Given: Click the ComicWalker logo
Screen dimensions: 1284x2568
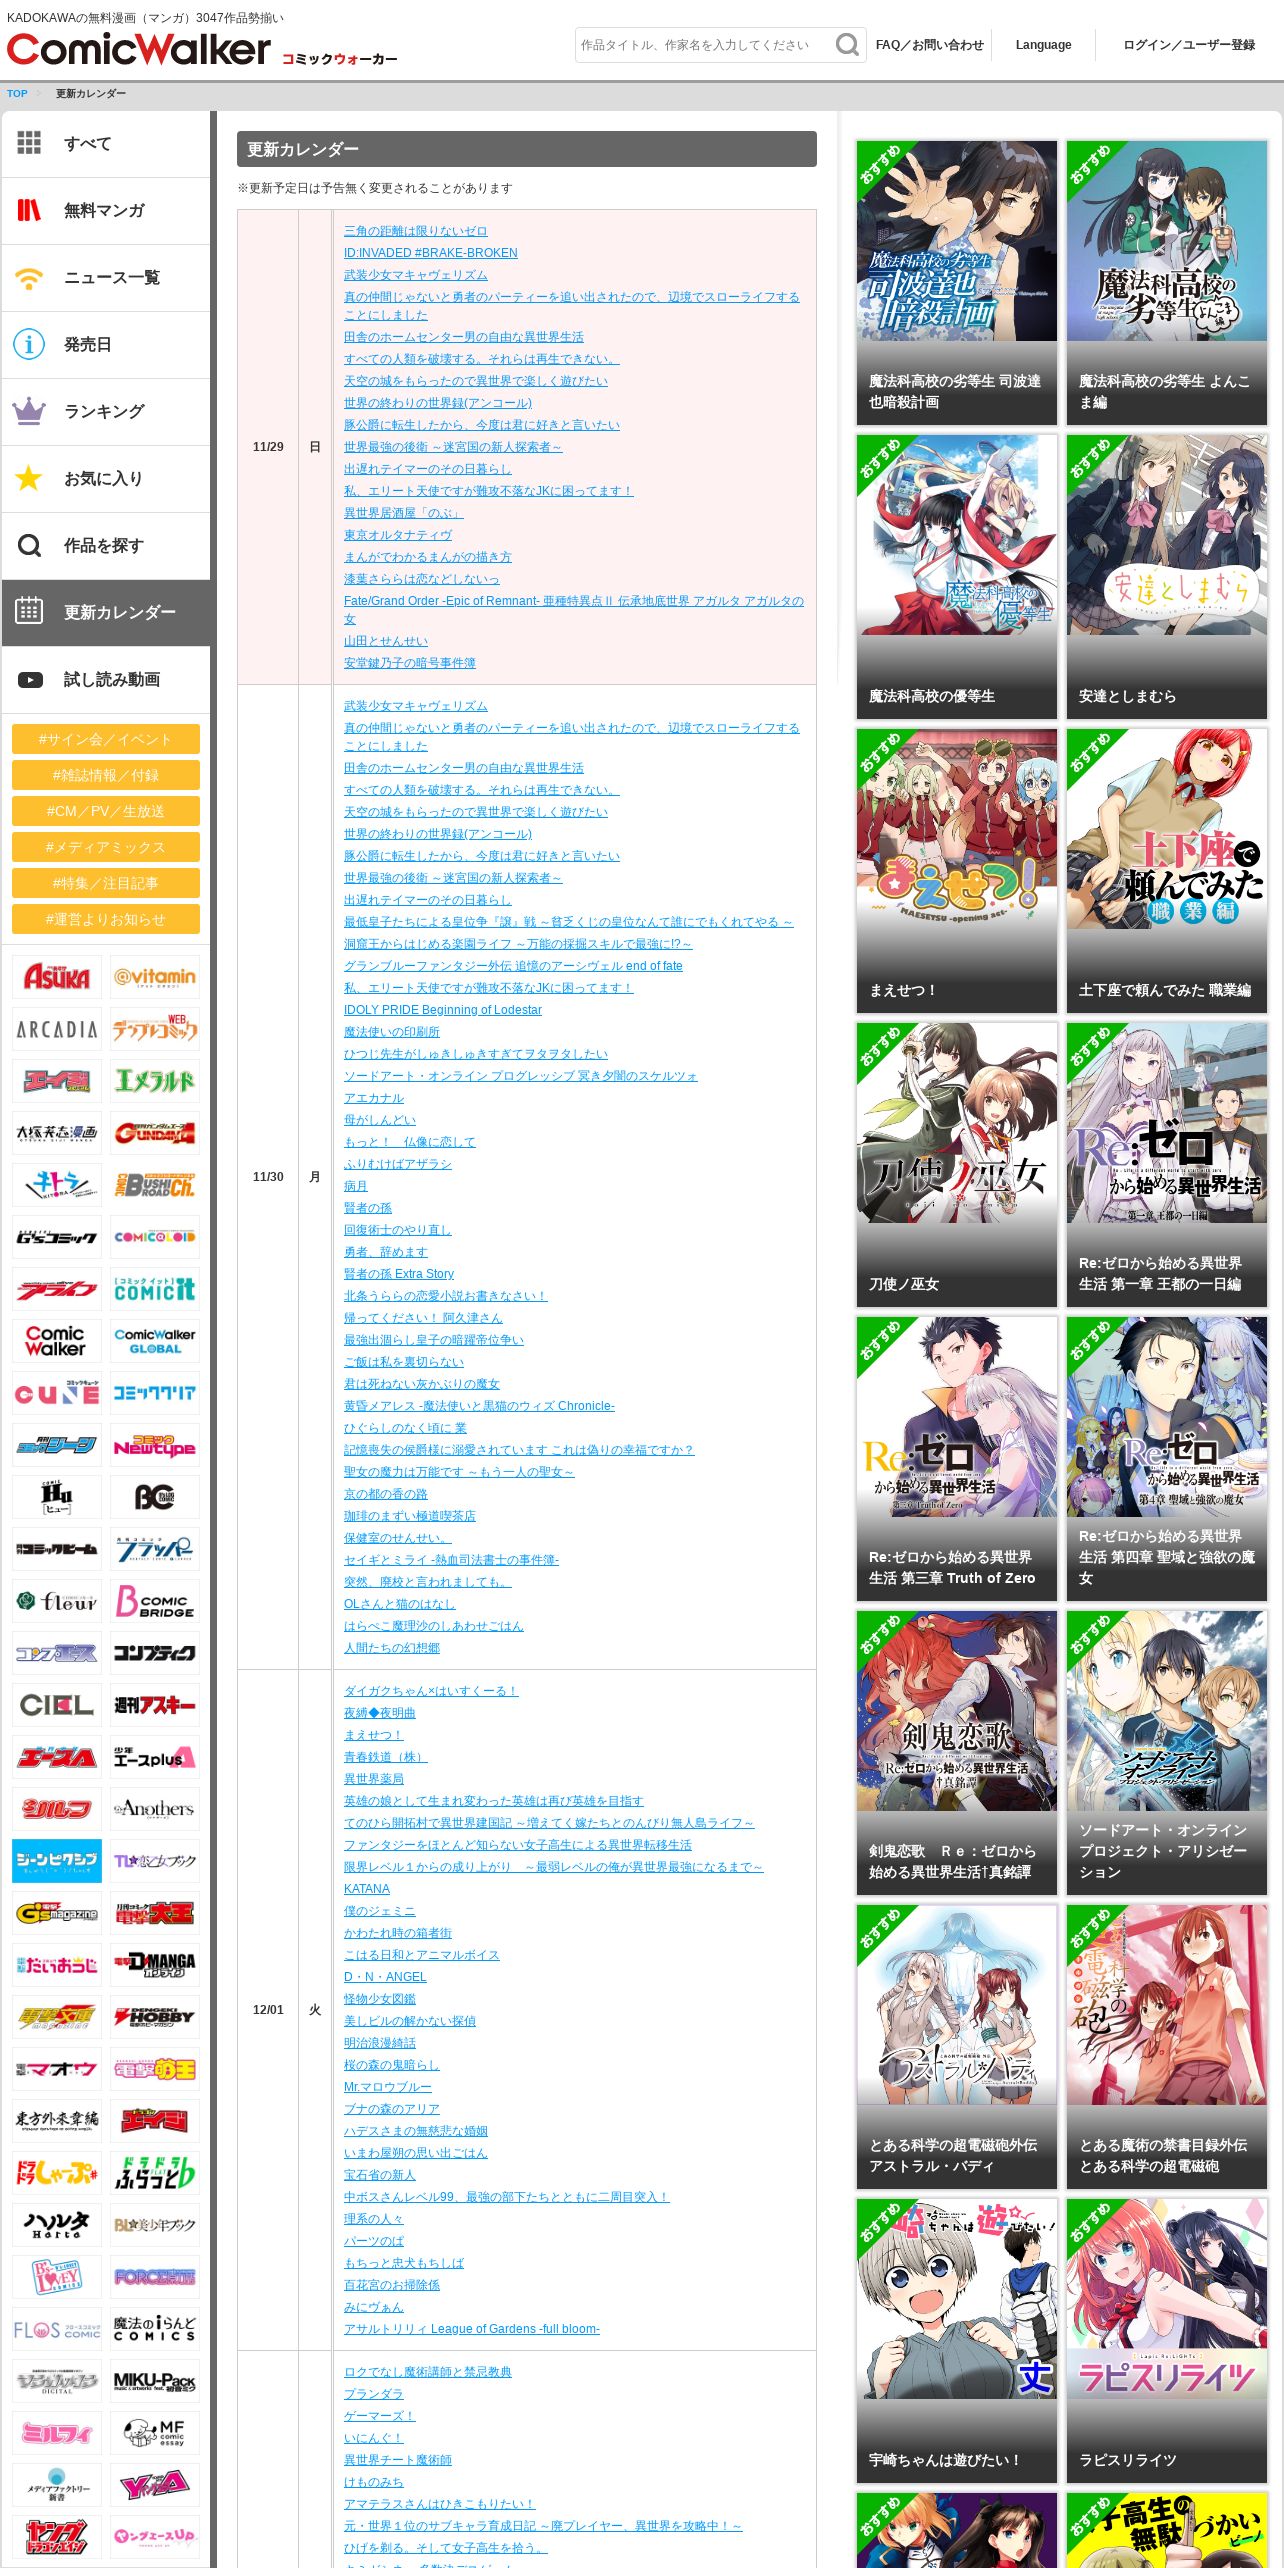Looking at the screenshot, I should pyautogui.click(x=139, y=49).
